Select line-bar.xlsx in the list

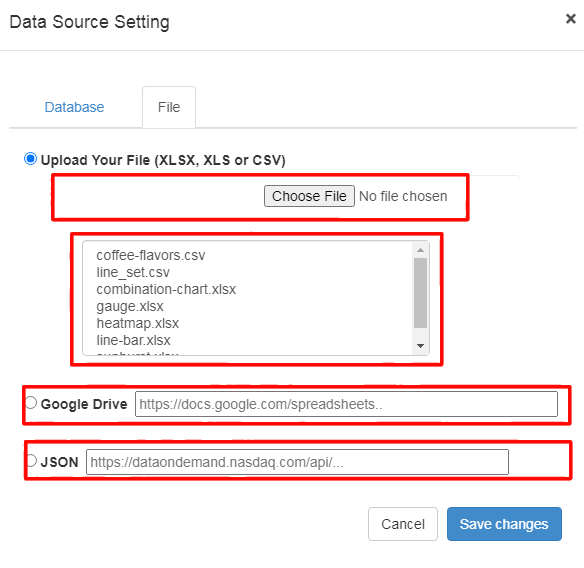tap(133, 340)
